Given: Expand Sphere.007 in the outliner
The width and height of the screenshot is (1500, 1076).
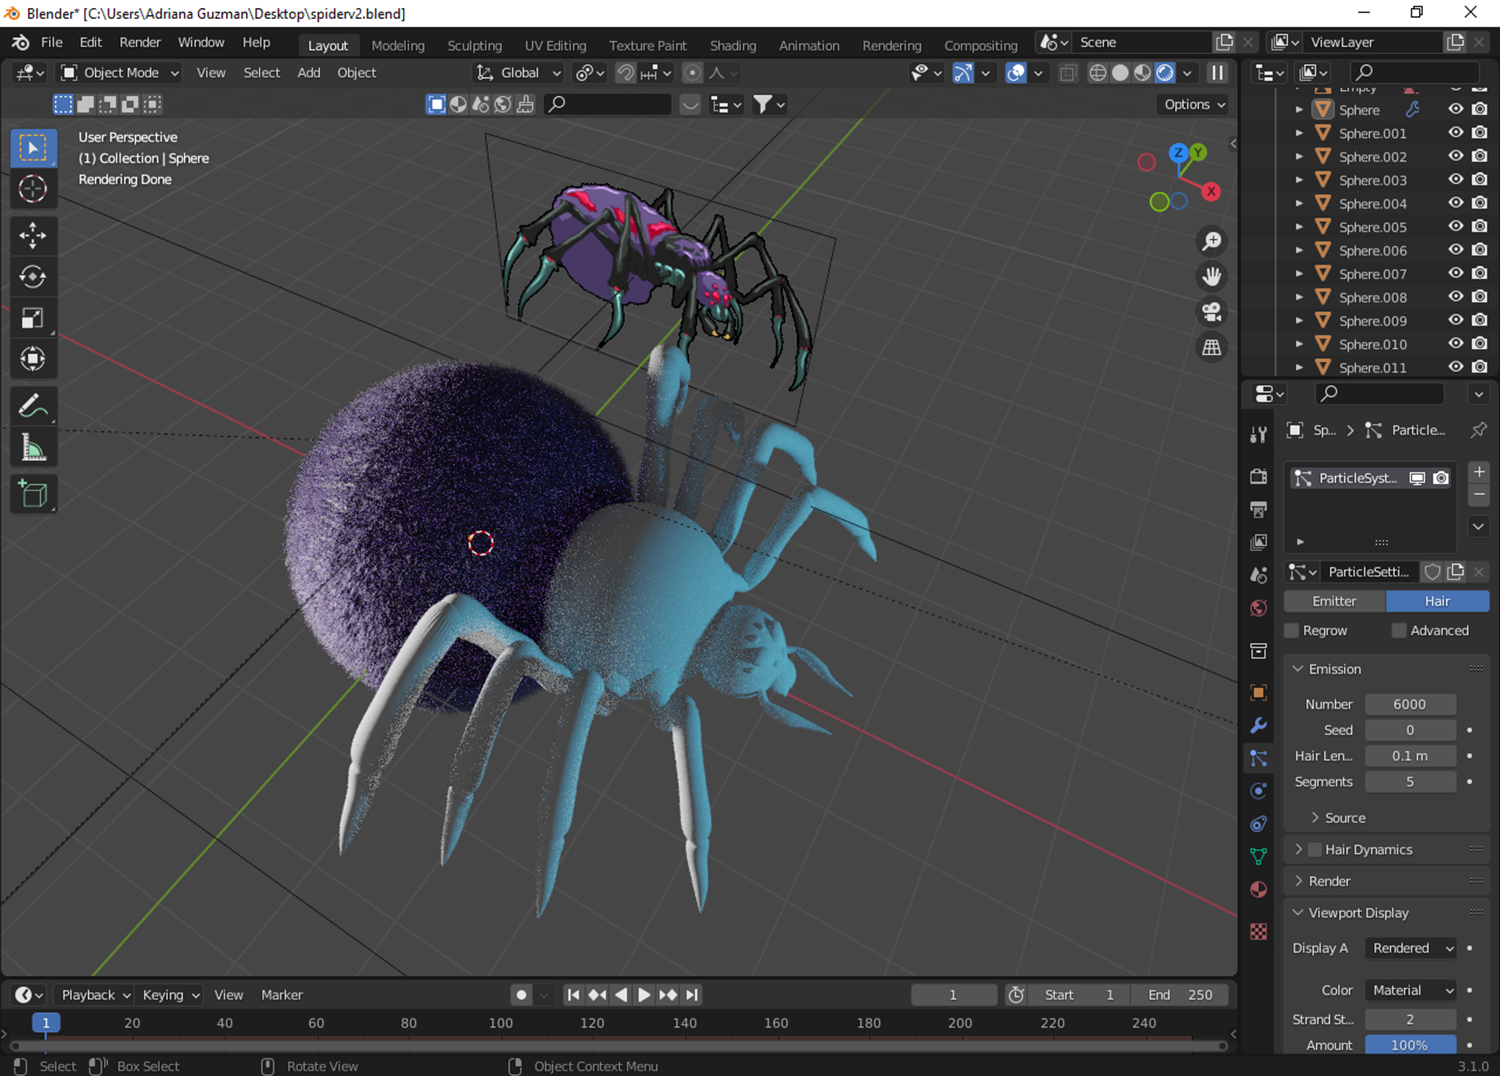Looking at the screenshot, I should [1299, 274].
